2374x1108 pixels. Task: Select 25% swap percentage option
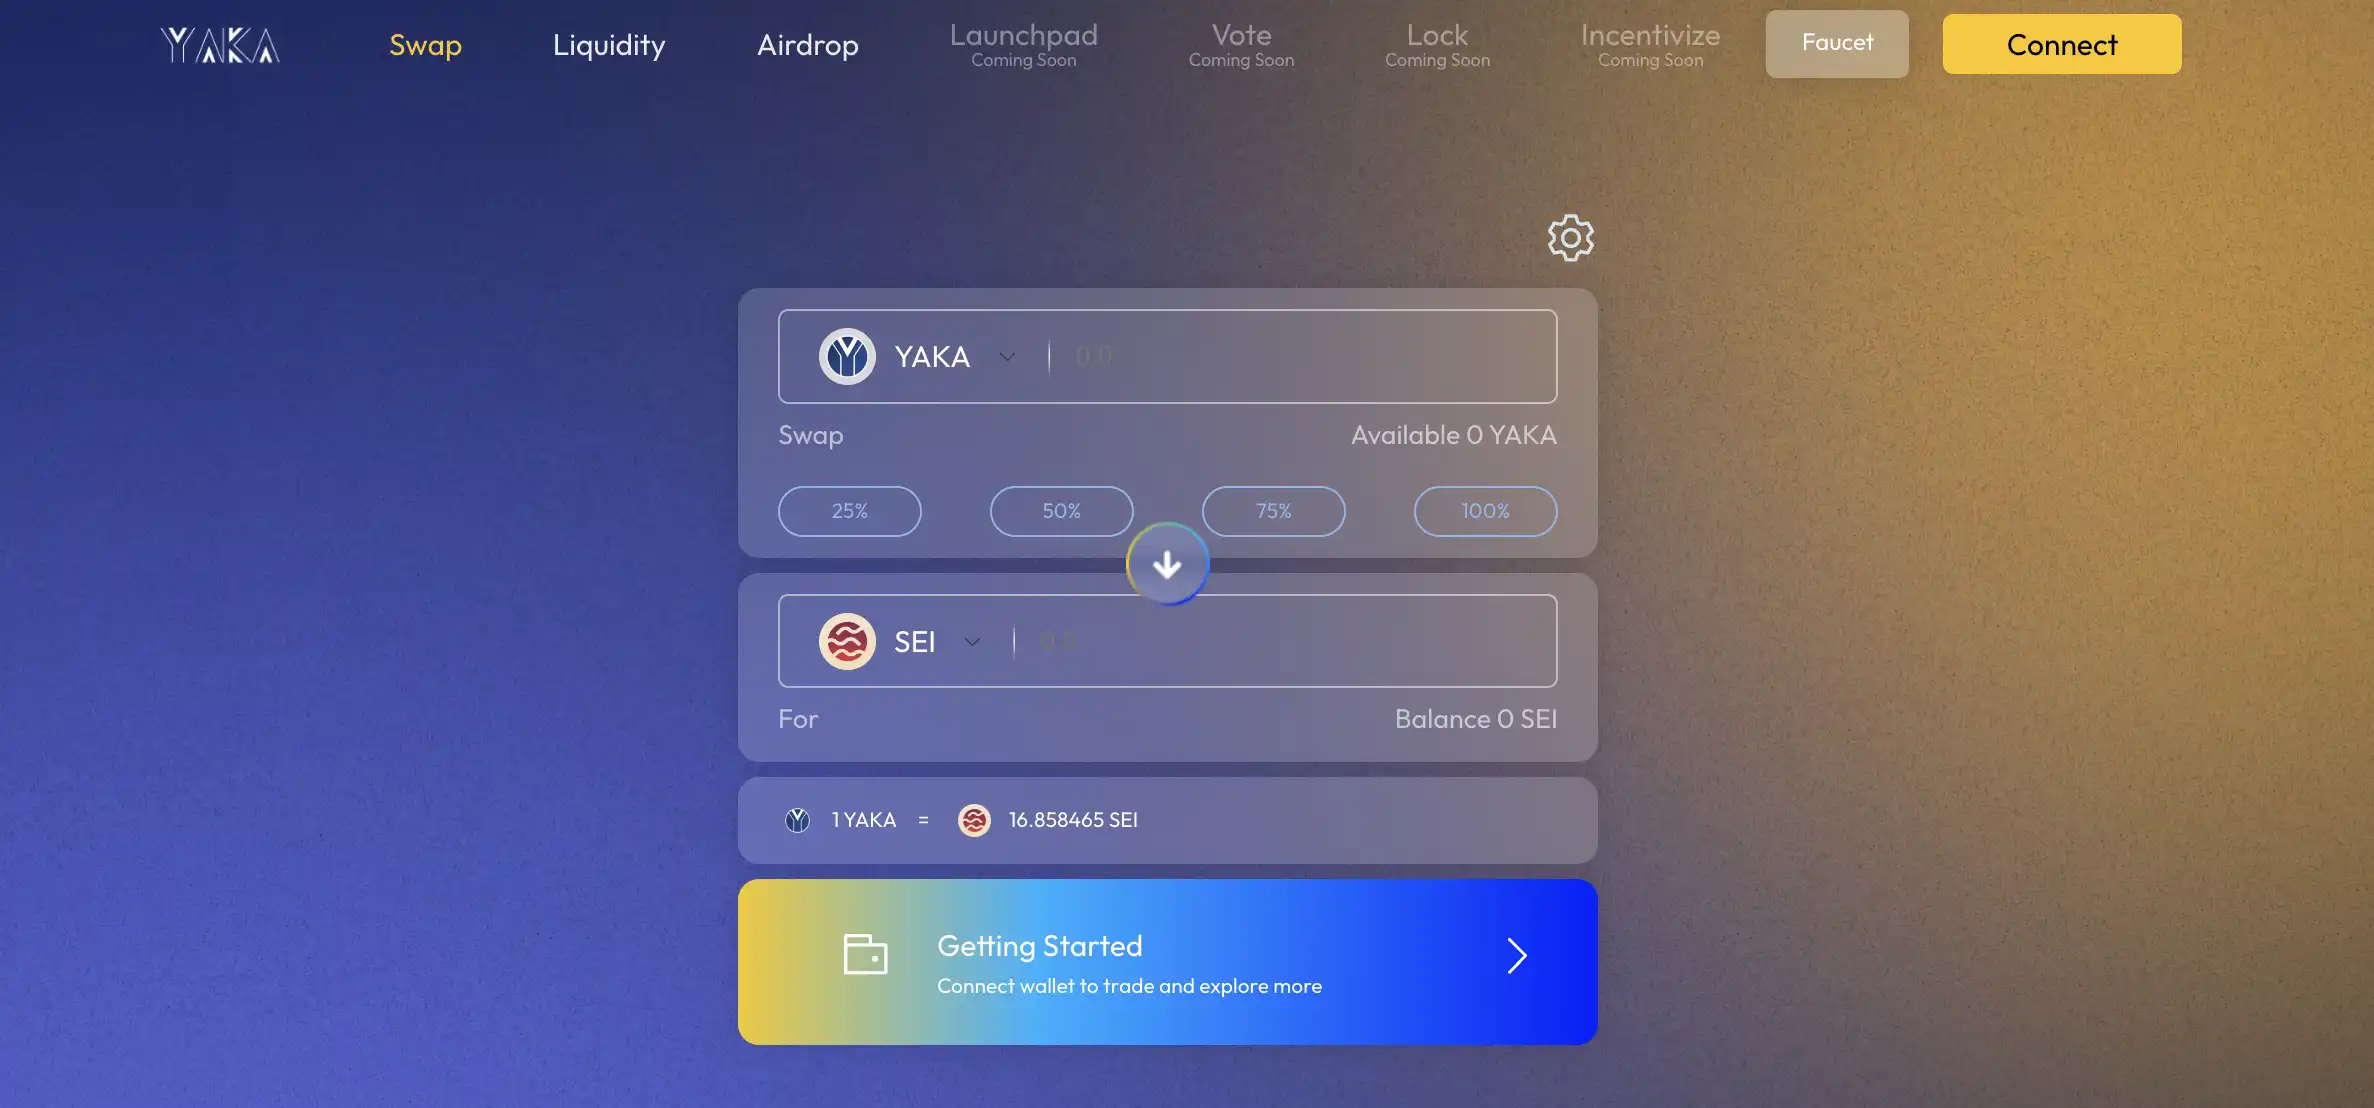click(849, 510)
